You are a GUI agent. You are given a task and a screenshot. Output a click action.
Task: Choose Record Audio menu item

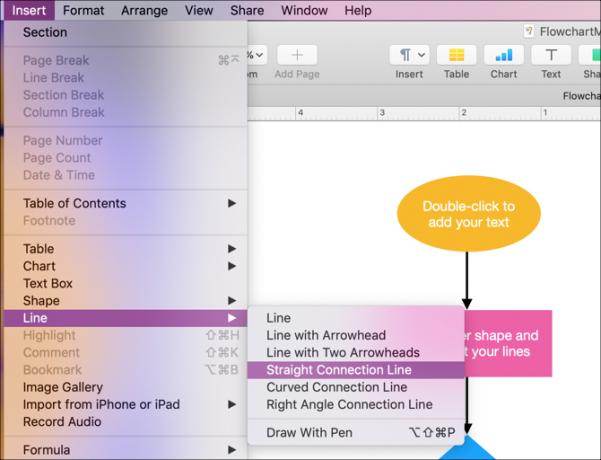click(x=126, y=422)
